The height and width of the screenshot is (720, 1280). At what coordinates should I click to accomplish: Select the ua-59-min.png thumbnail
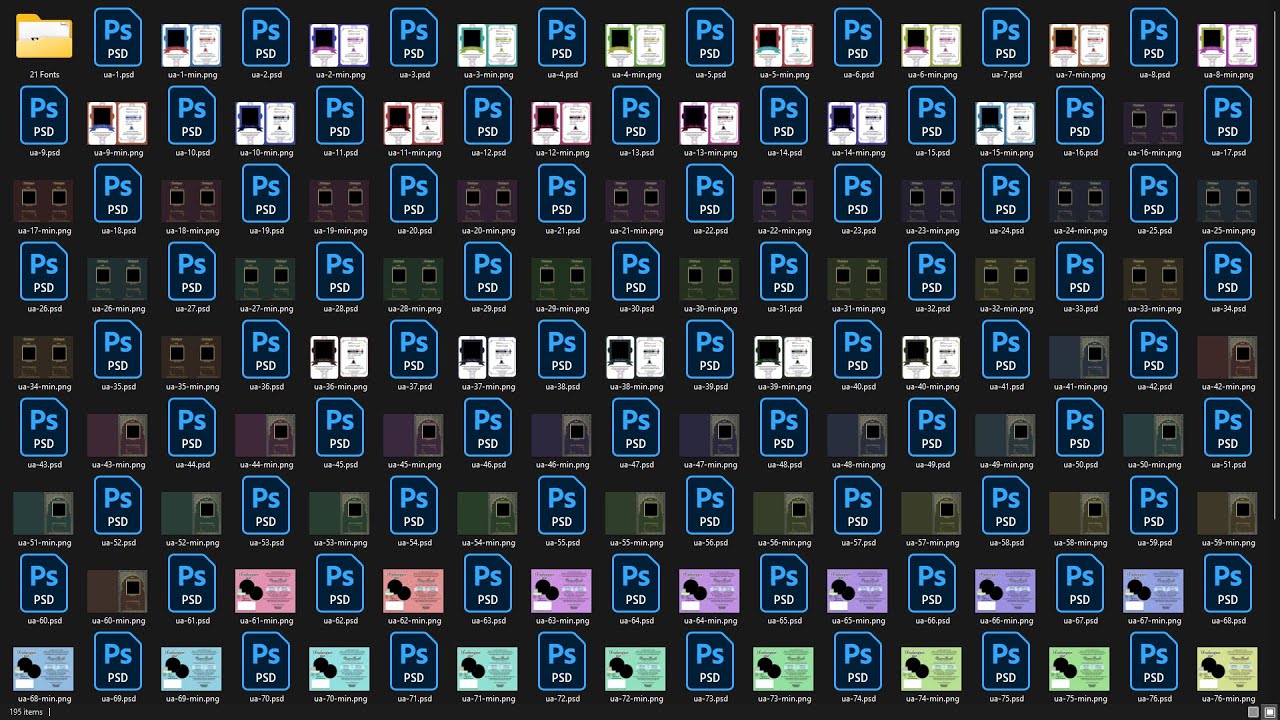1228,514
